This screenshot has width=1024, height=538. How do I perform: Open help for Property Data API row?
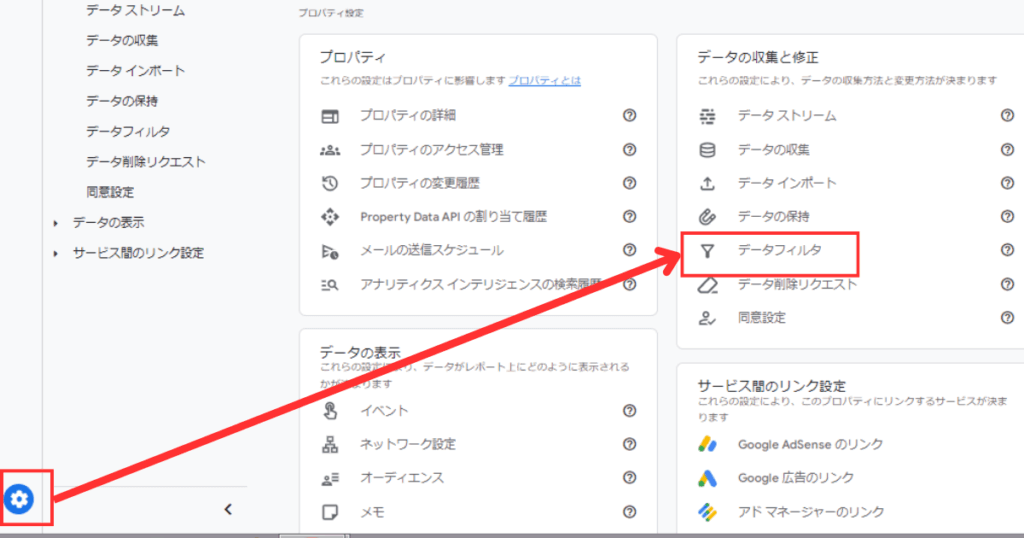[630, 216]
